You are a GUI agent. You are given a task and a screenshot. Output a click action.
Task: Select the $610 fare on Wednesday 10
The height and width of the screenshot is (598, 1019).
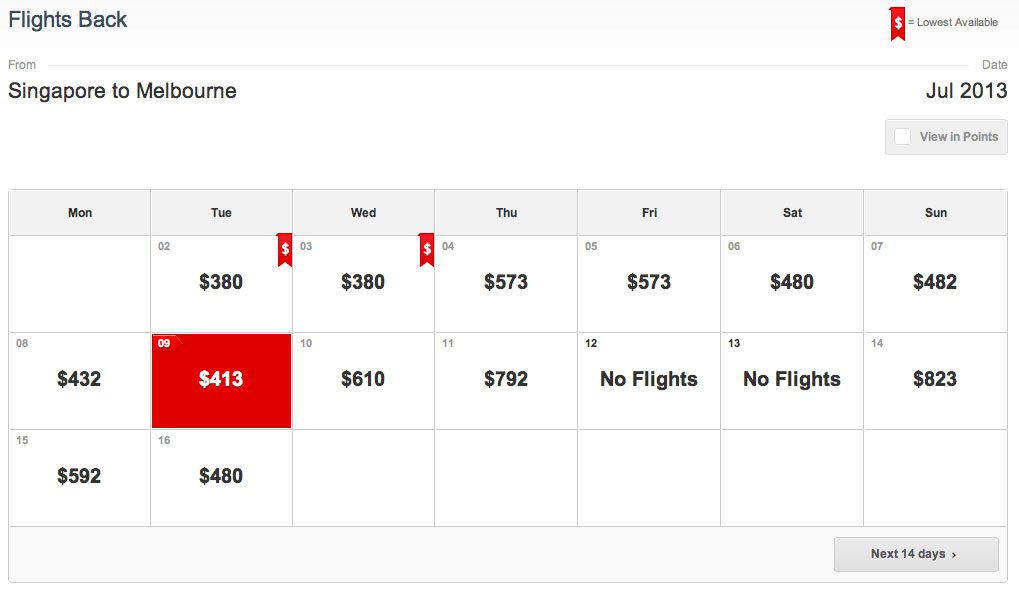[363, 379]
